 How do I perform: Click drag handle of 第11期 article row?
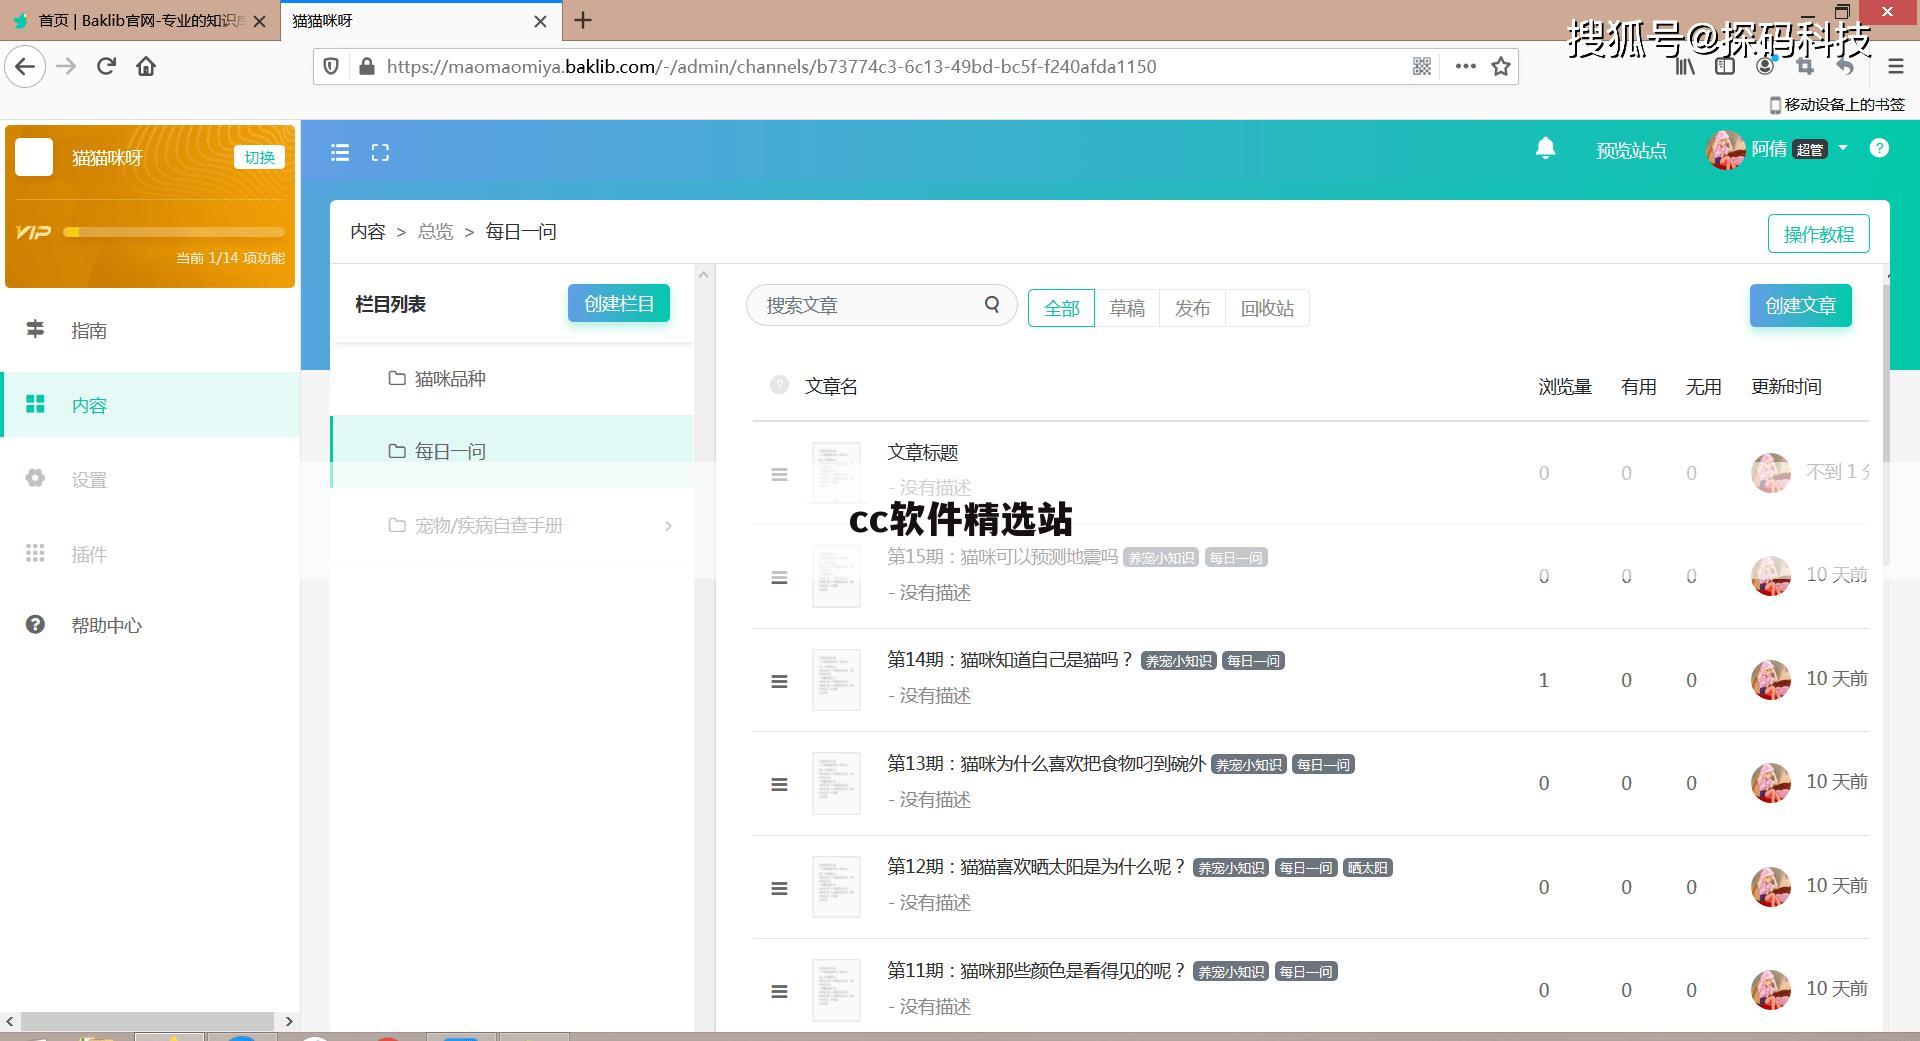[x=779, y=992]
